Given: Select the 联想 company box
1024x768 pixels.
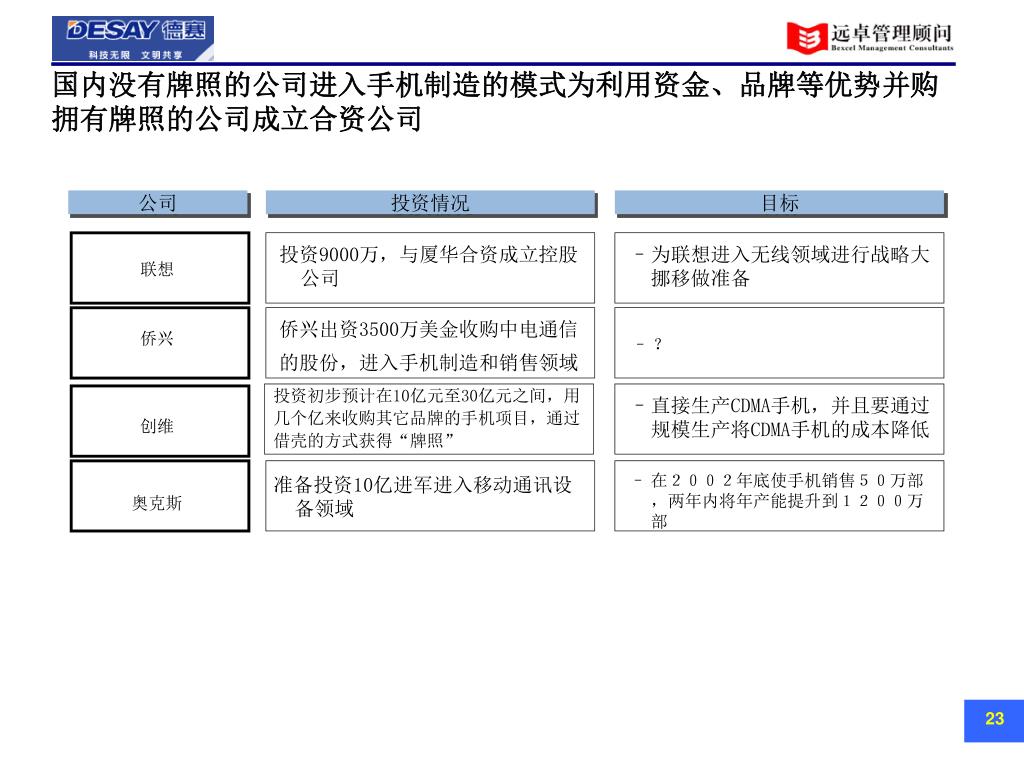Looking at the screenshot, I should (x=160, y=268).
